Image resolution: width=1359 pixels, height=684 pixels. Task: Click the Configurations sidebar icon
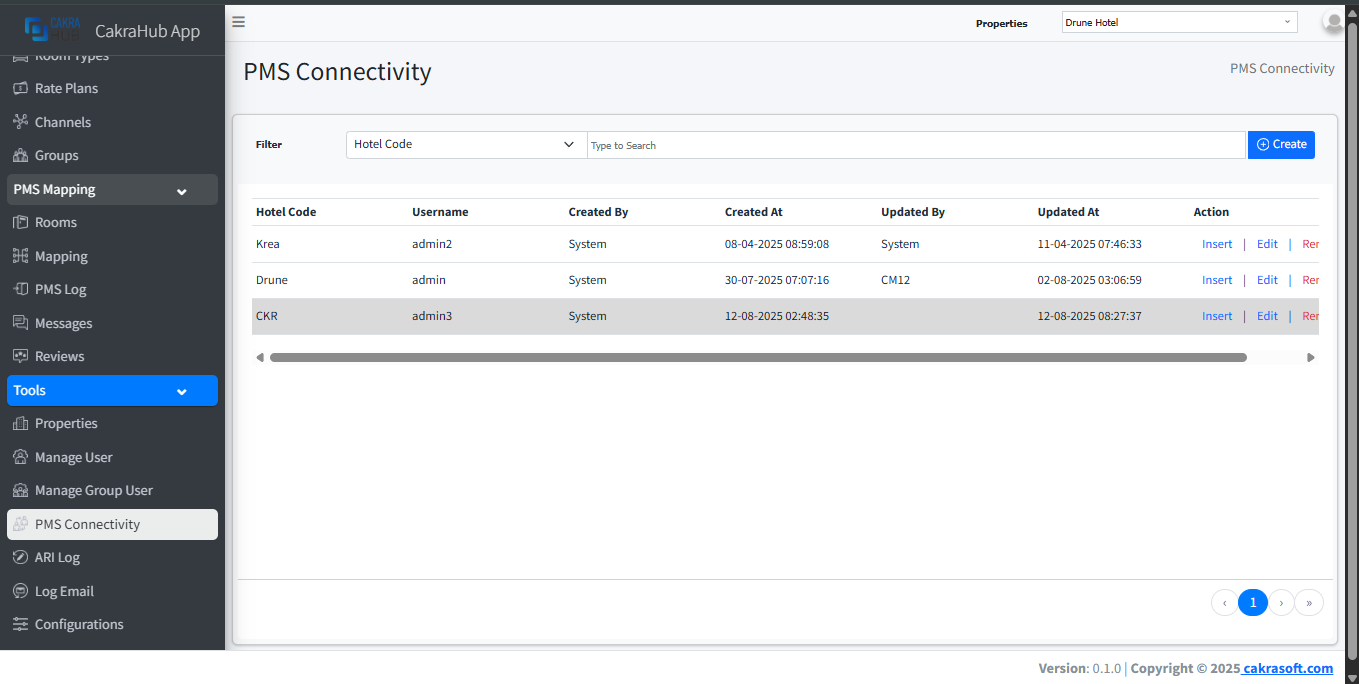(22, 624)
